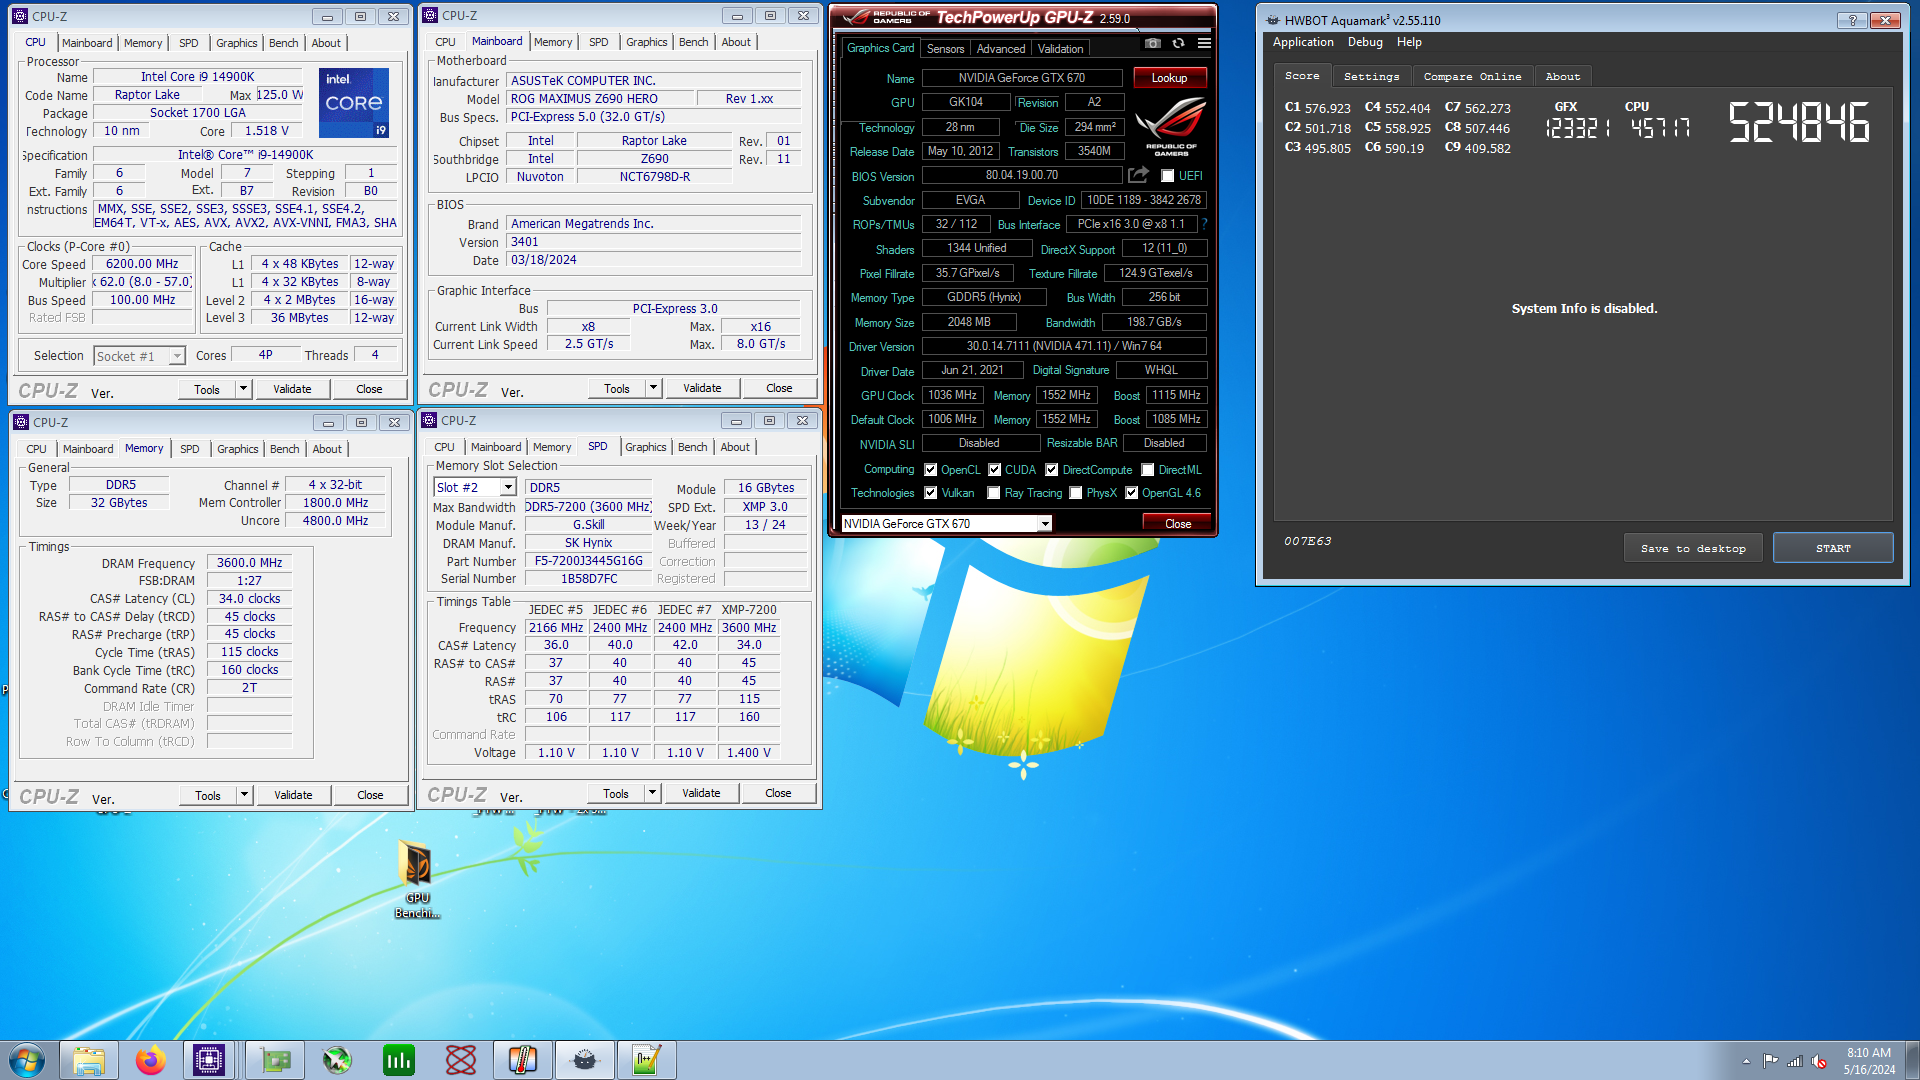
Task: Click the GPU-Z graphics card taskbar icon
Action: (x=274, y=1060)
